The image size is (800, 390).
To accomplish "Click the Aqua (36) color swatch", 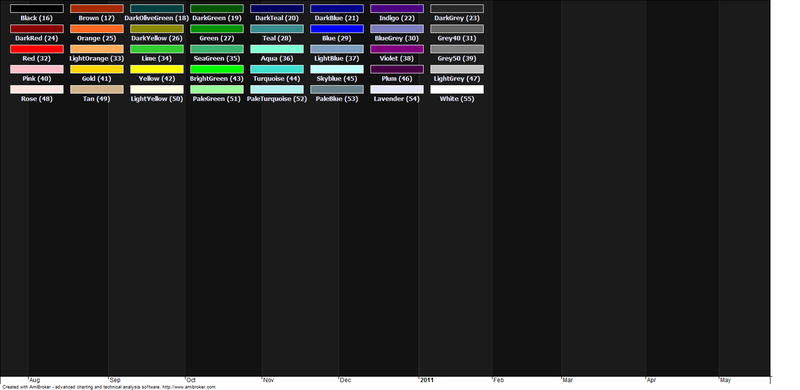I will coord(277,49).
